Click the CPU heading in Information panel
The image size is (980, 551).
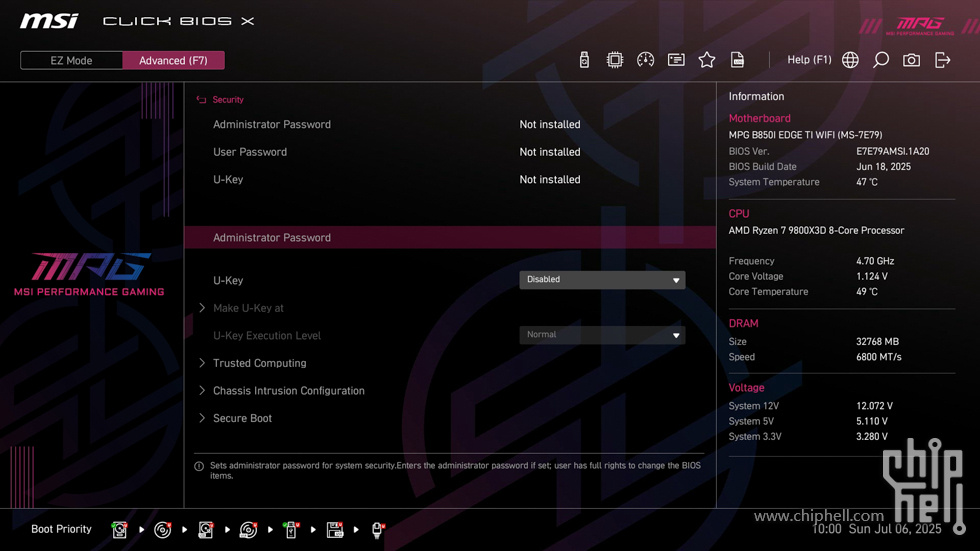pos(739,214)
